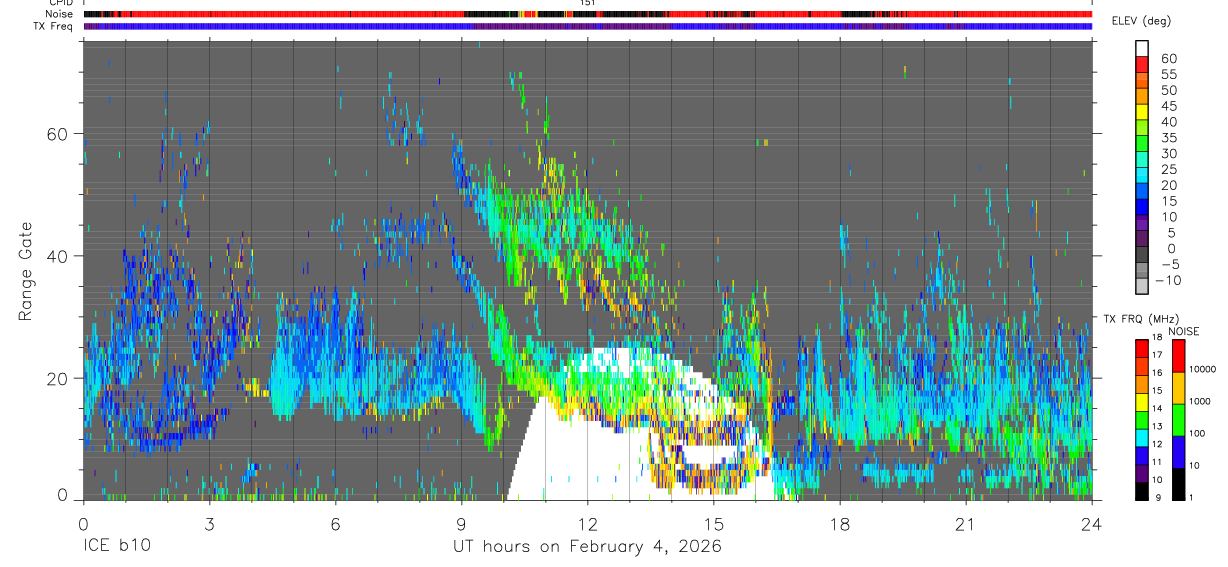The height and width of the screenshot is (567, 1228).
Task: Click the '35' label on ELEV colorbar
Action: pyautogui.click(x=1168, y=138)
